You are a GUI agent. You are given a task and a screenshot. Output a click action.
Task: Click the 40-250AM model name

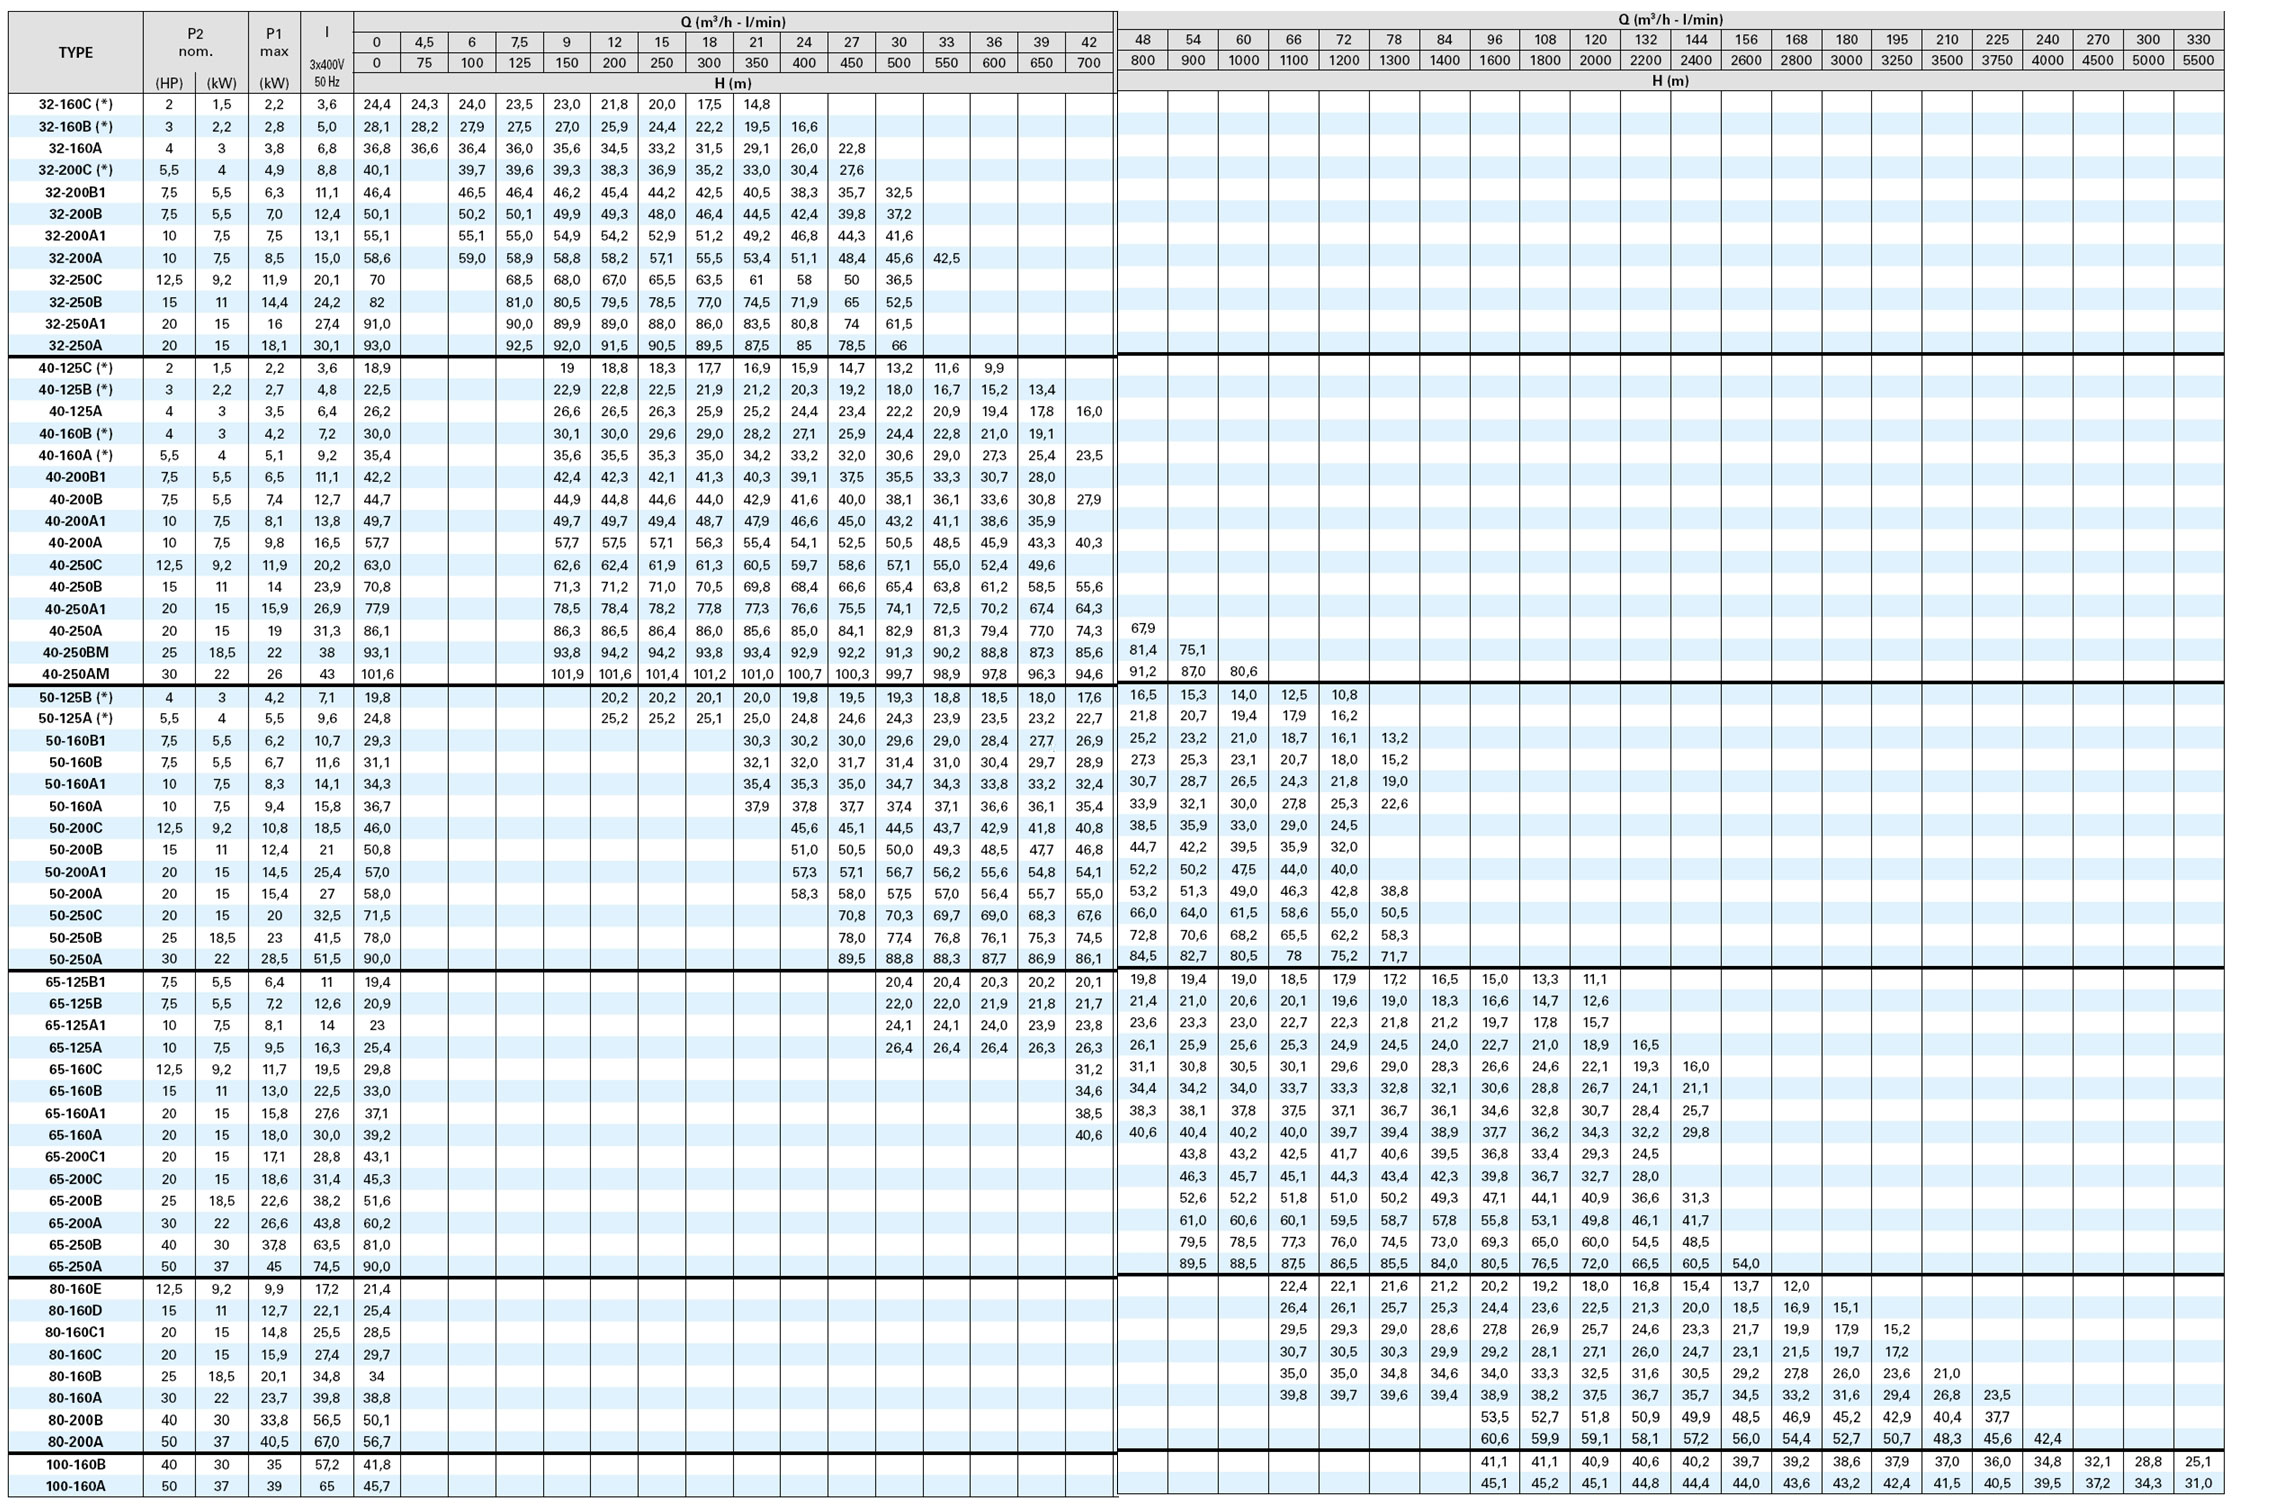coord(75,674)
